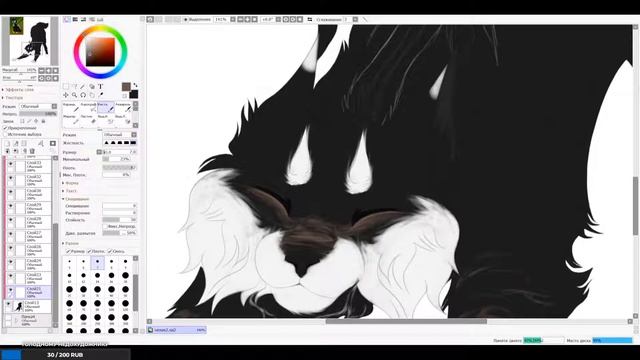Select the lasso selection tool
This screenshot has height=360, width=640.
click(74, 87)
